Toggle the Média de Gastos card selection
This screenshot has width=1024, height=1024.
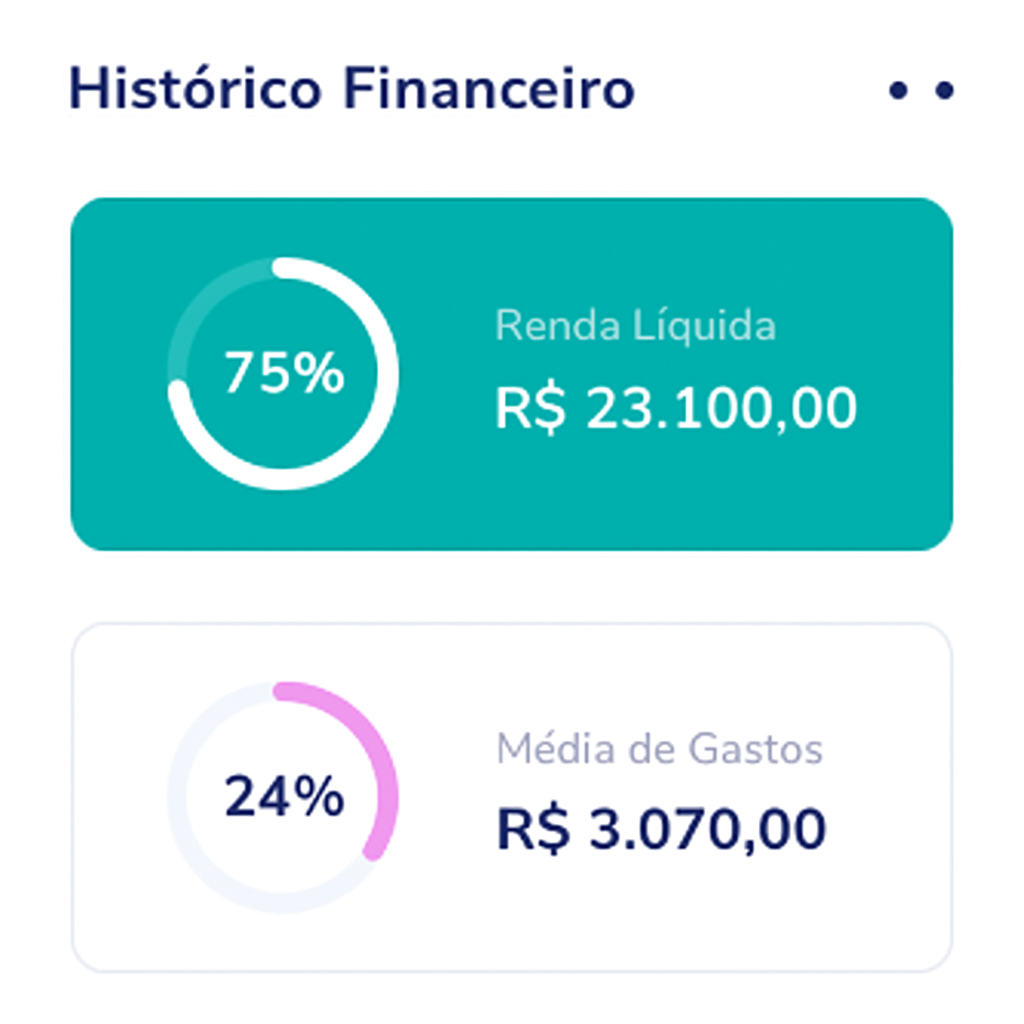[512, 795]
